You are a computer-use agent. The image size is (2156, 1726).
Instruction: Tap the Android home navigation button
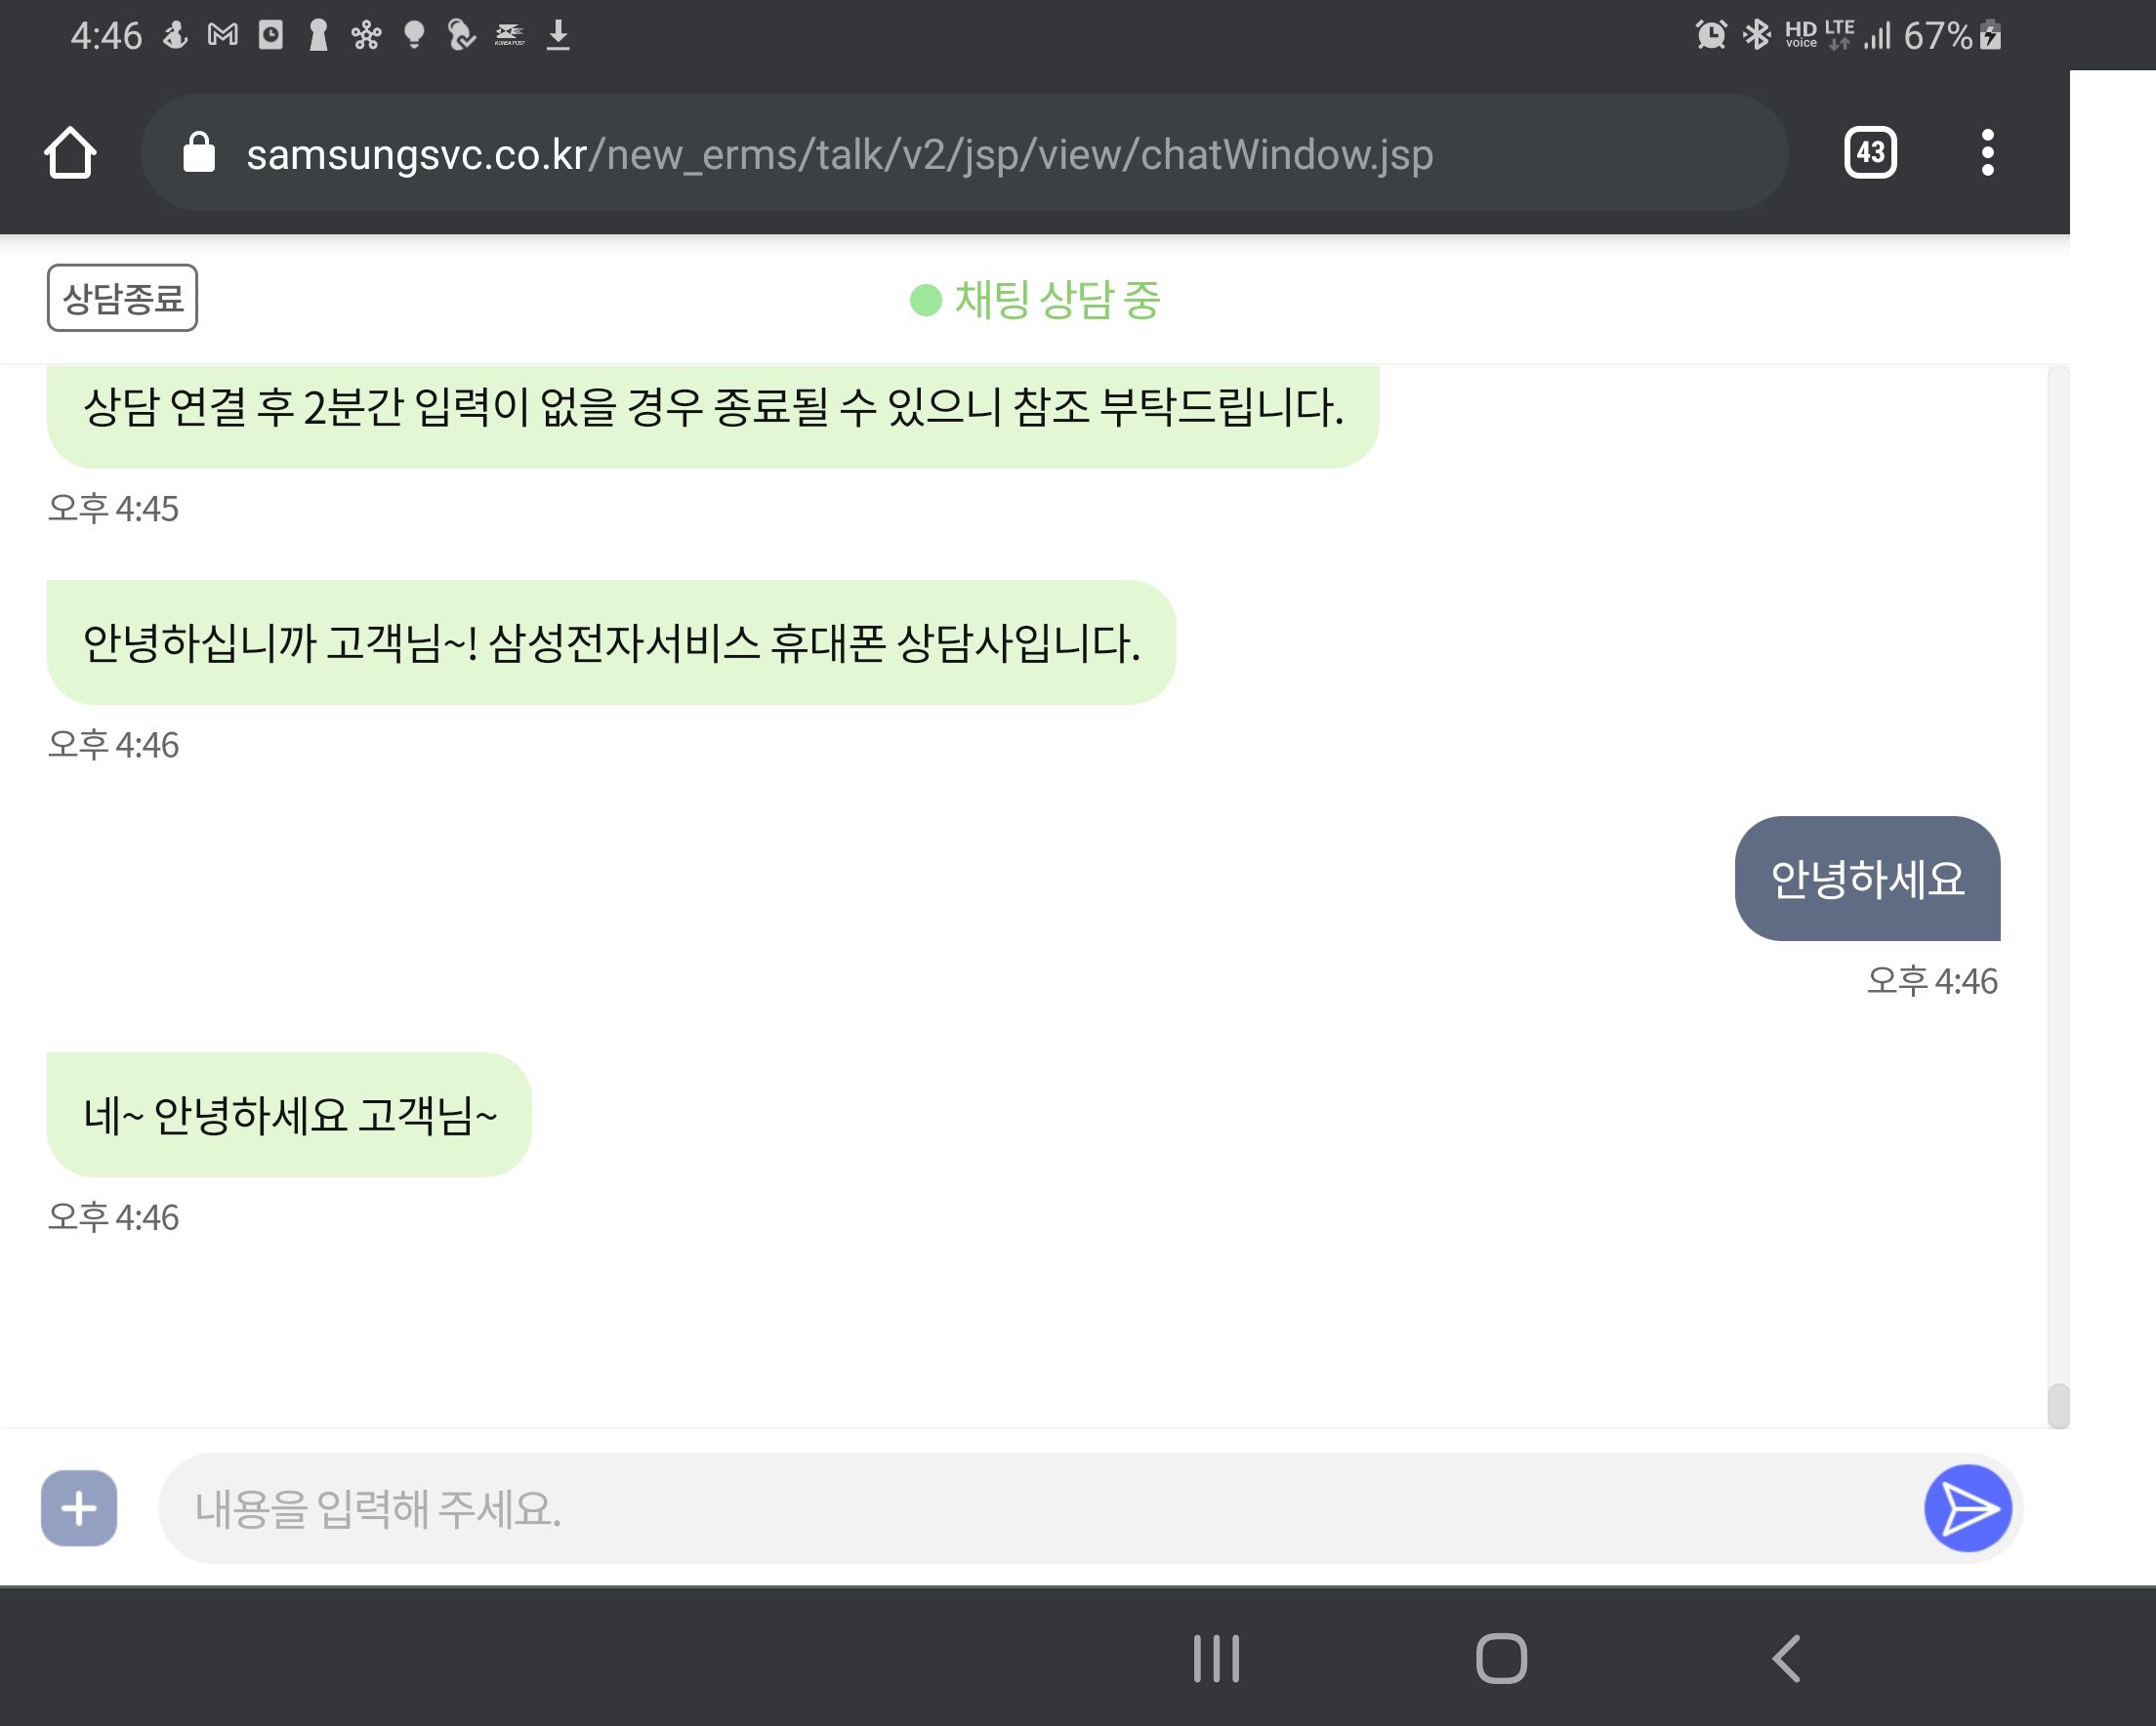[1501, 1658]
